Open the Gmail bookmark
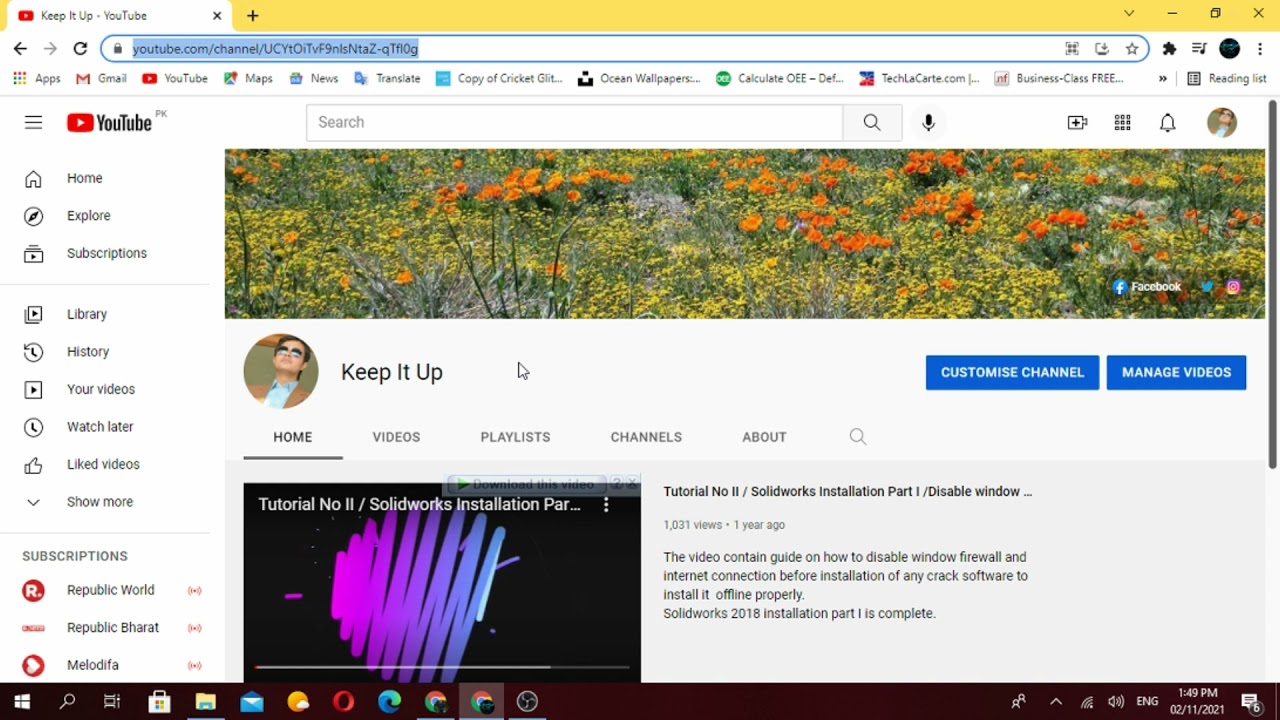This screenshot has height=720, width=1280. (x=101, y=78)
